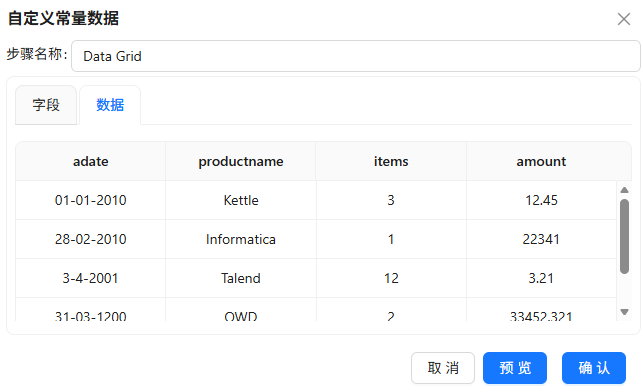Focus the 步骤名称 input field
The height and width of the screenshot is (392, 643).
(x=356, y=56)
